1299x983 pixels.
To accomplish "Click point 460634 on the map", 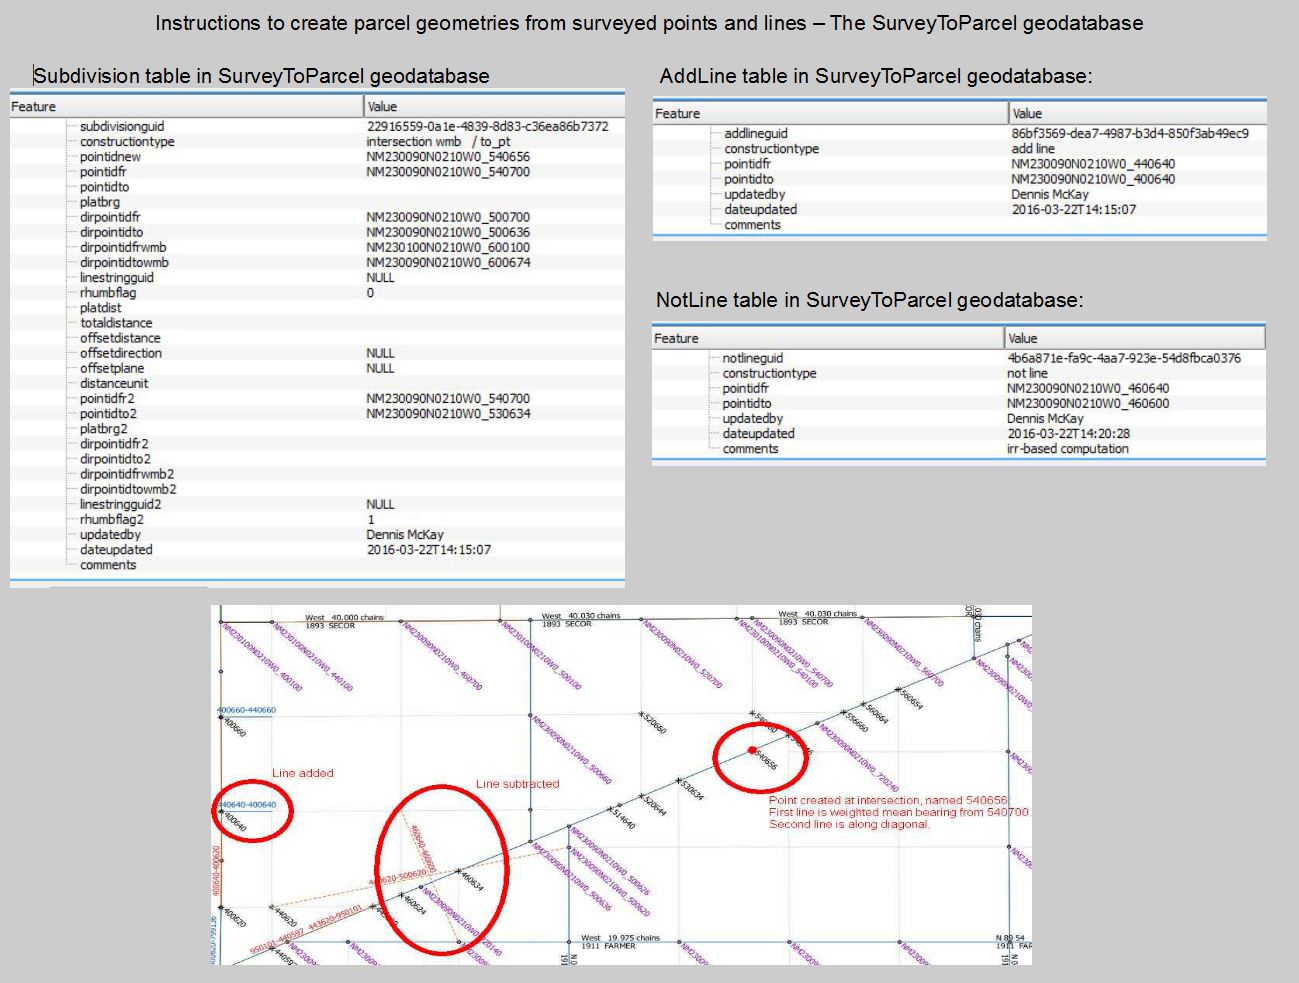I will point(459,871).
